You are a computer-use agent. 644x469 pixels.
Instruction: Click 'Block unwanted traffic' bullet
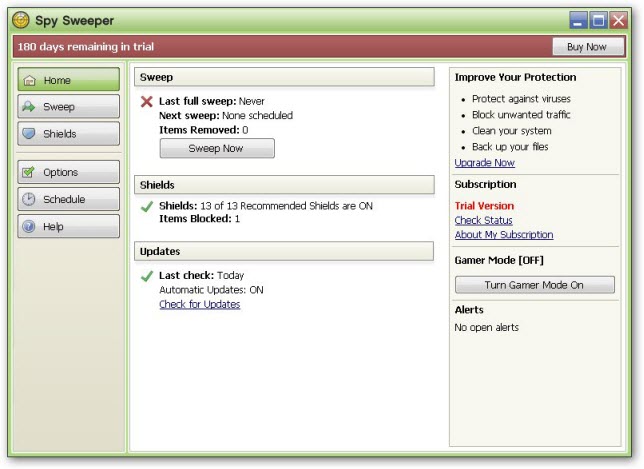521,115
